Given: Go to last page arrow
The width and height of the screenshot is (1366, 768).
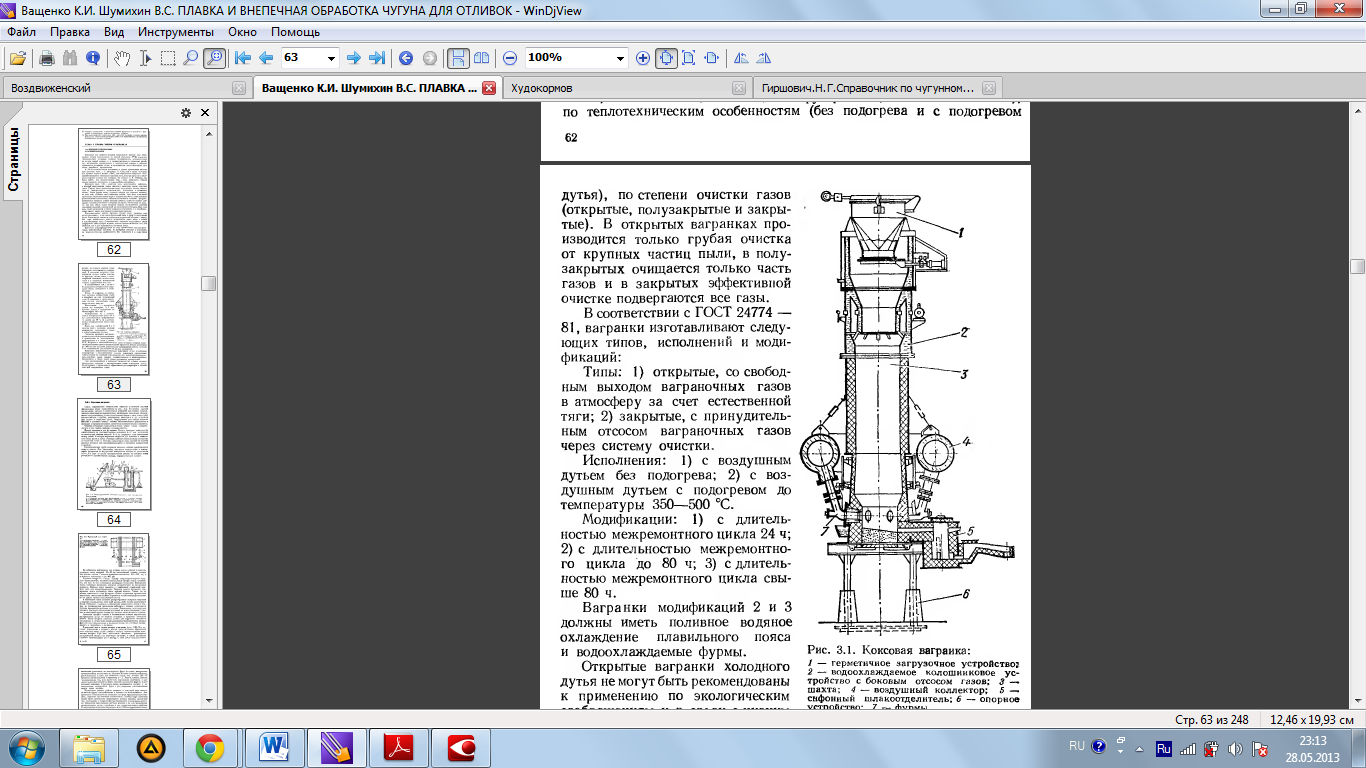Looking at the screenshot, I should (x=377, y=58).
